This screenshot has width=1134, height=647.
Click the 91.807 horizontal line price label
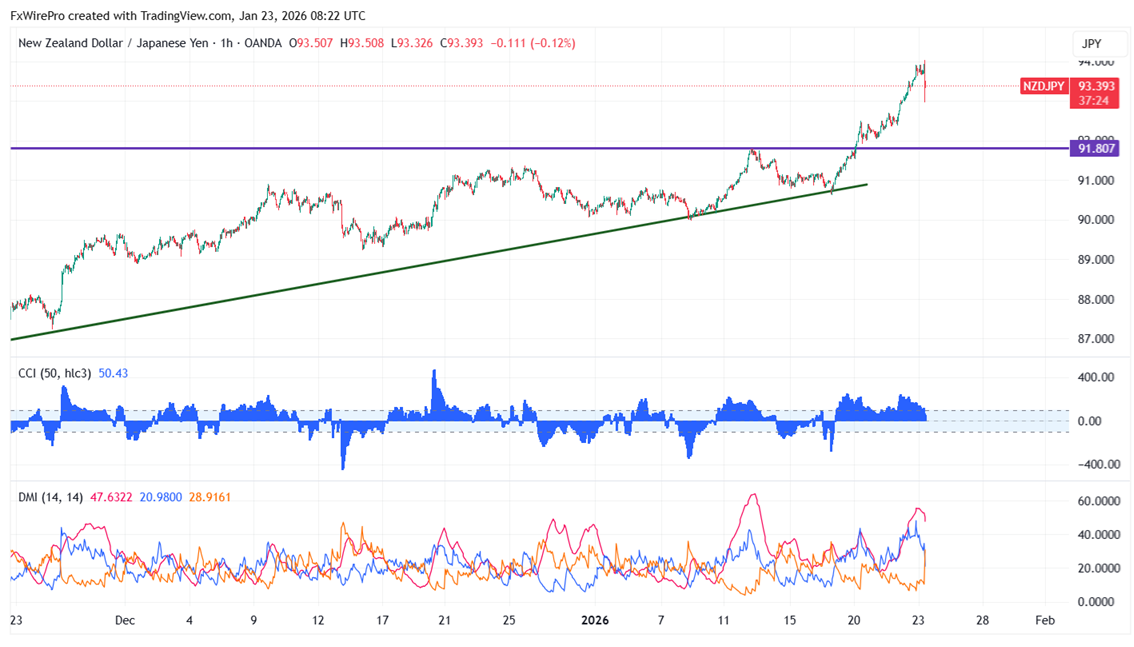pyautogui.click(x=1095, y=148)
